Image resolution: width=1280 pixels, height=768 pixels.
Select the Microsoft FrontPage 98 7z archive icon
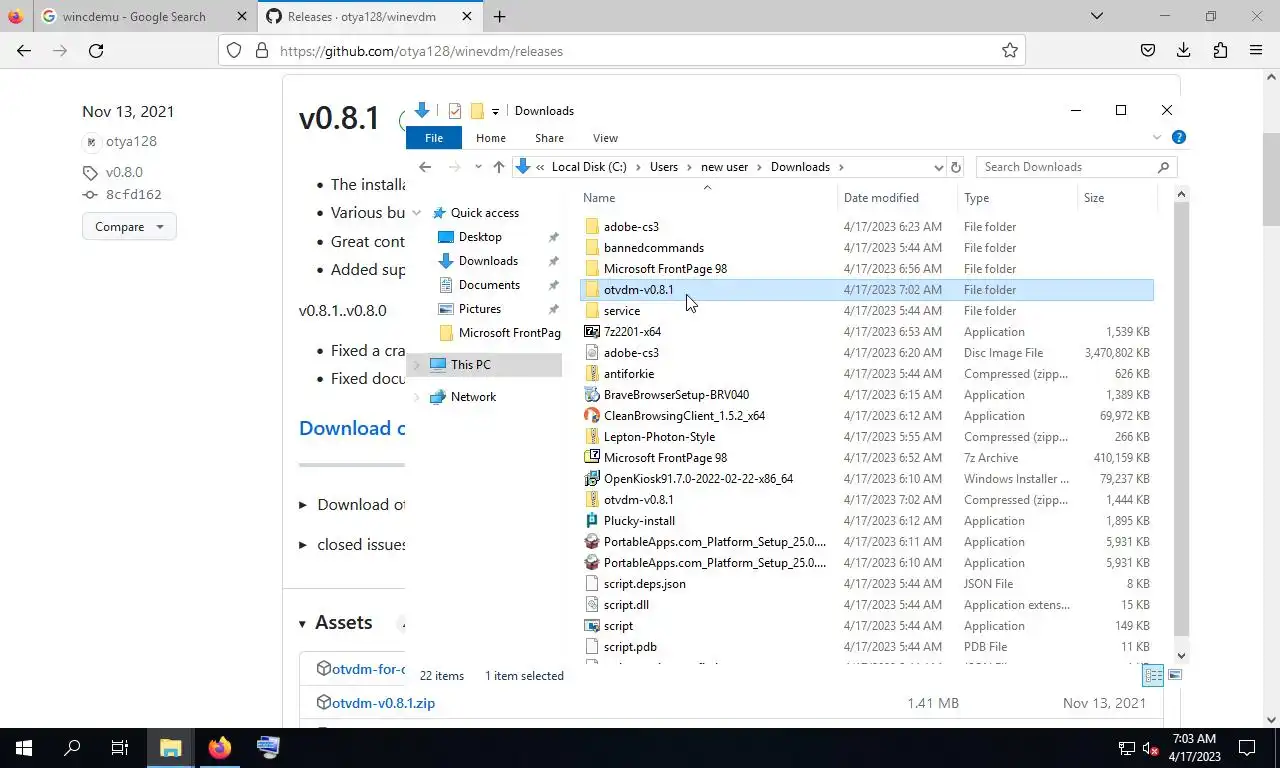pyautogui.click(x=592, y=457)
